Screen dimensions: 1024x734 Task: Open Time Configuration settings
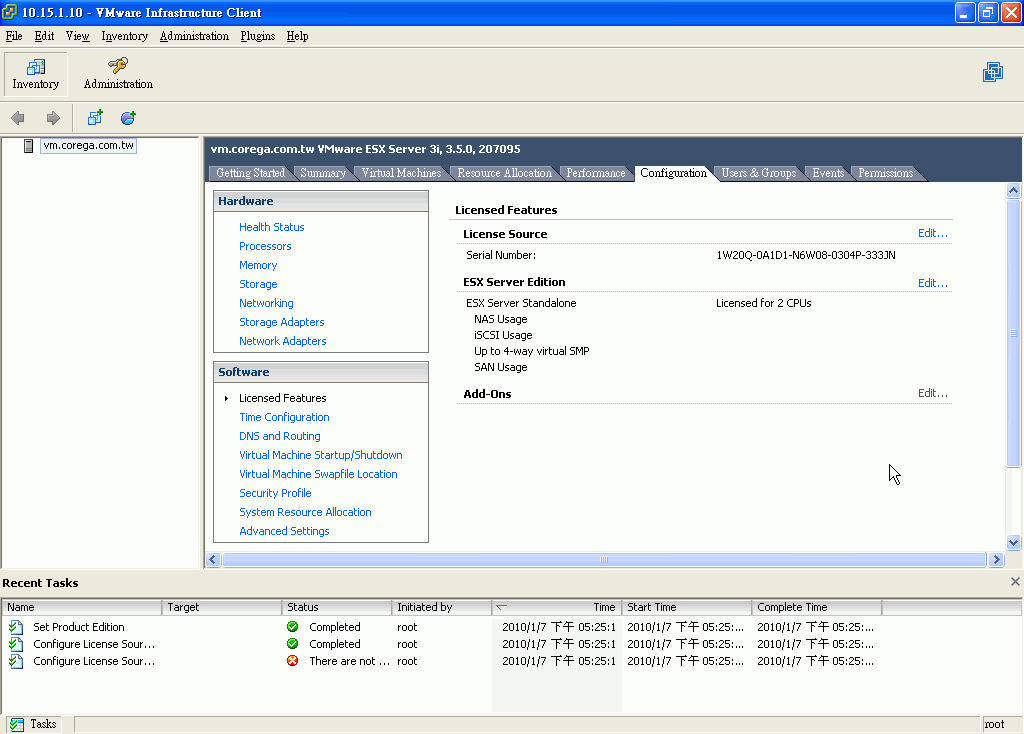[x=284, y=417]
